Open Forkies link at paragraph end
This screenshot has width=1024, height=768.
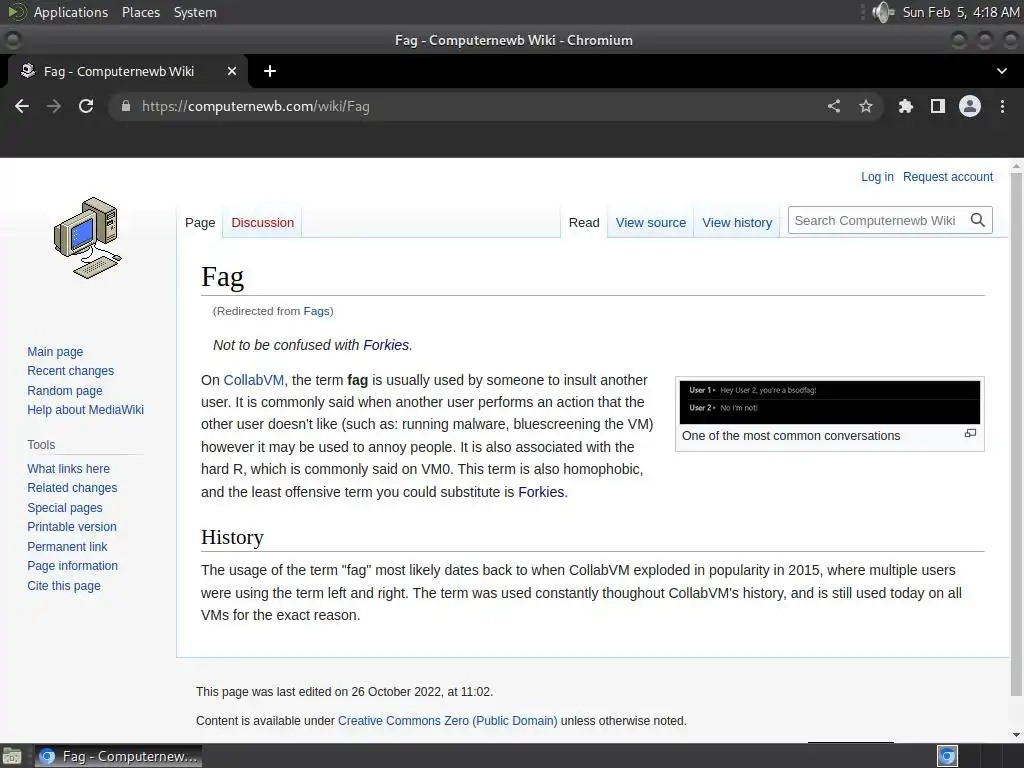541,492
